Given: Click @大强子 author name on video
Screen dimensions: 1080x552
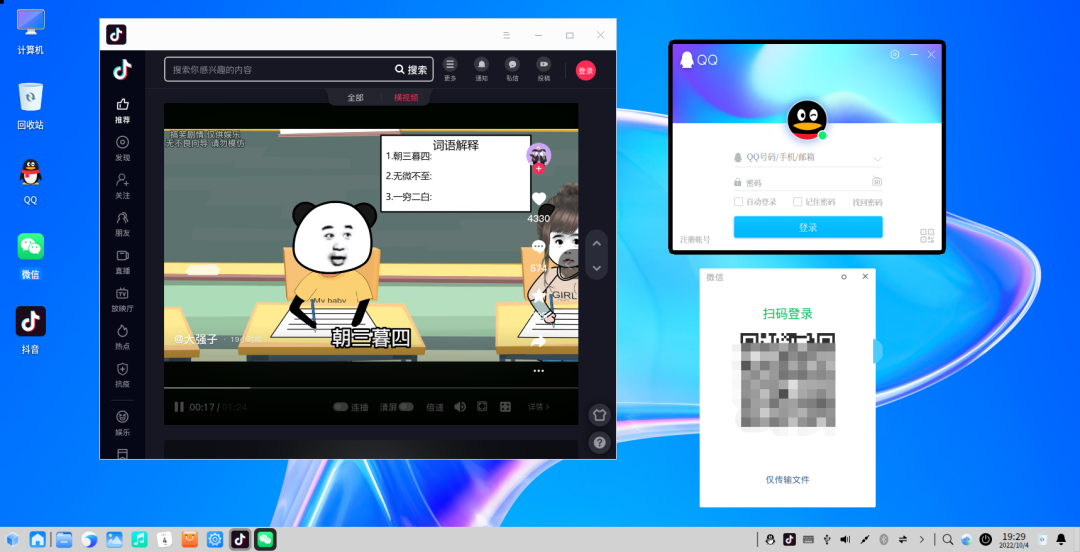Looking at the screenshot, I should 196,339.
